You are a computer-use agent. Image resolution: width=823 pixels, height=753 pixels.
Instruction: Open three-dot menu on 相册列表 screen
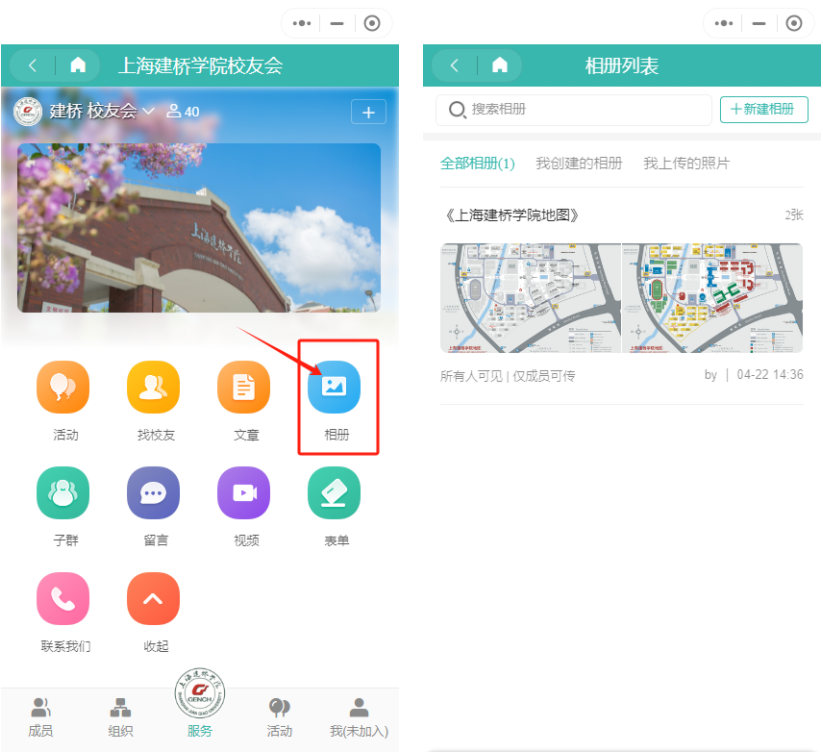coord(724,23)
